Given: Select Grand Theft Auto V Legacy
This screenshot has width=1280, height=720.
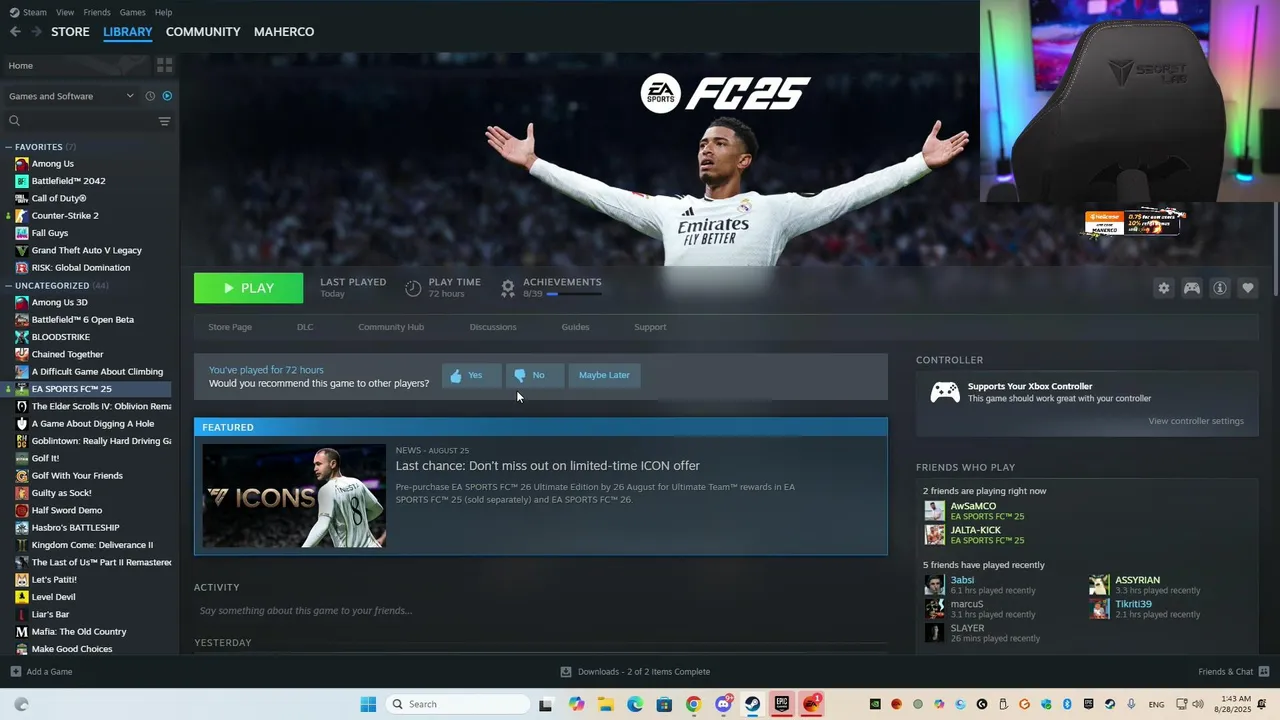Looking at the screenshot, I should pos(88,250).
